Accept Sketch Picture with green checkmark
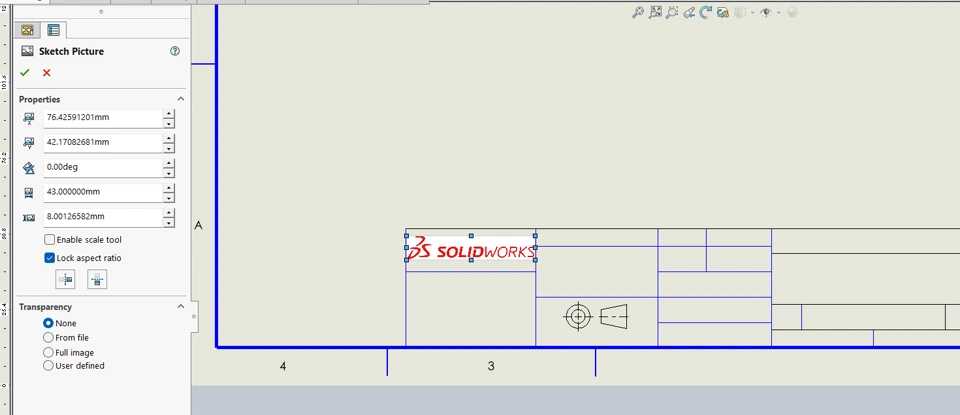The width and height of the screenshot is (960, 415). [x=24, y=73]
